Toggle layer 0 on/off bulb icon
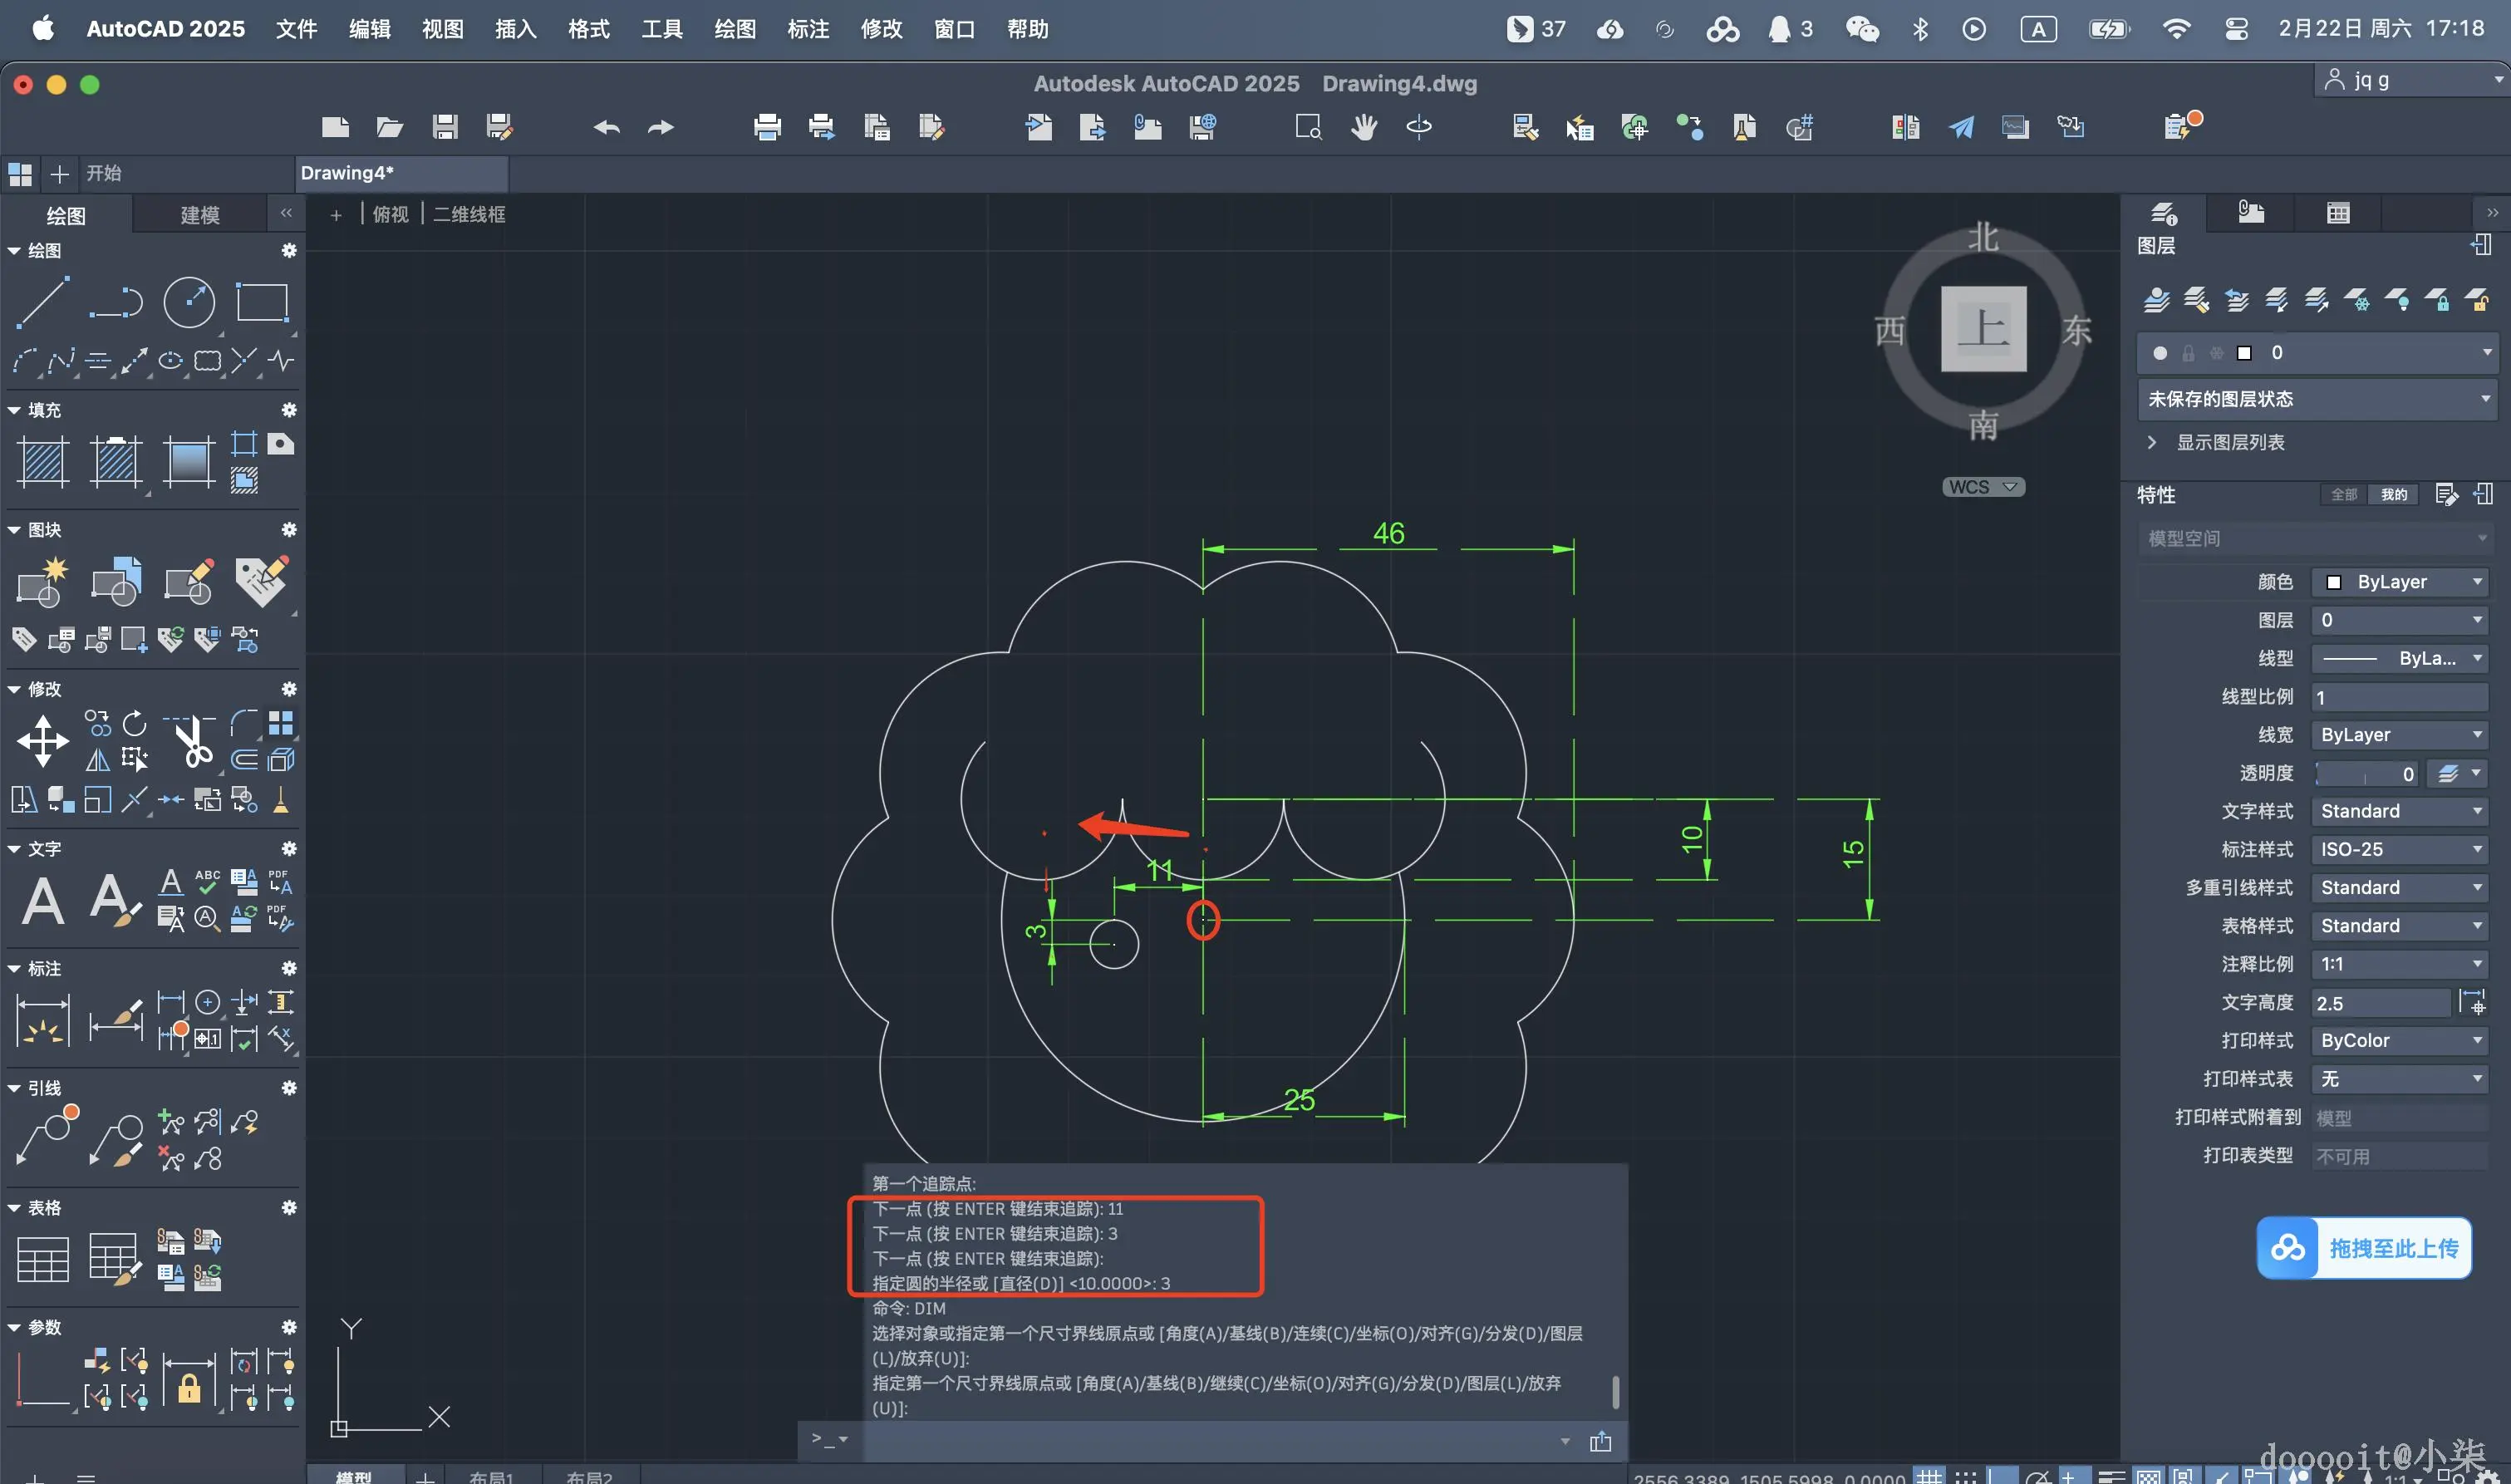 [x=2160, y=353]
